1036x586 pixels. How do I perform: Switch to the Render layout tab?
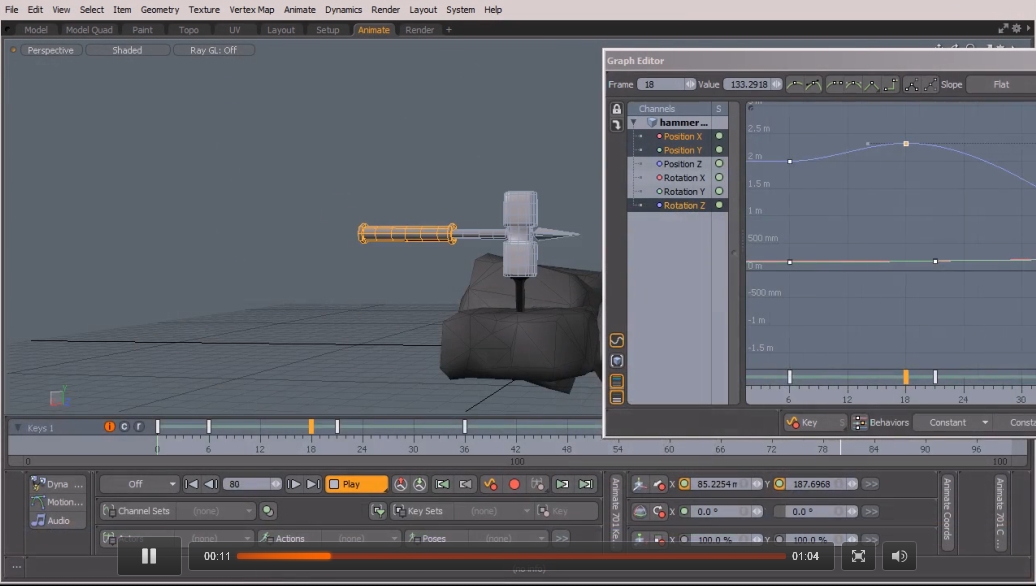pyautogui.click(x=420, y=30)
